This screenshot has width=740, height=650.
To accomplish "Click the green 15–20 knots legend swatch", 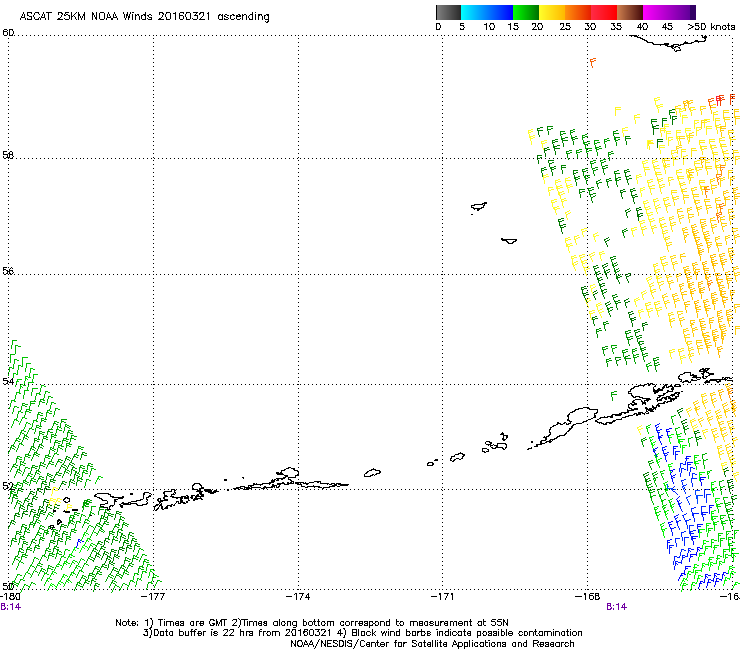I will click(526, 12).
